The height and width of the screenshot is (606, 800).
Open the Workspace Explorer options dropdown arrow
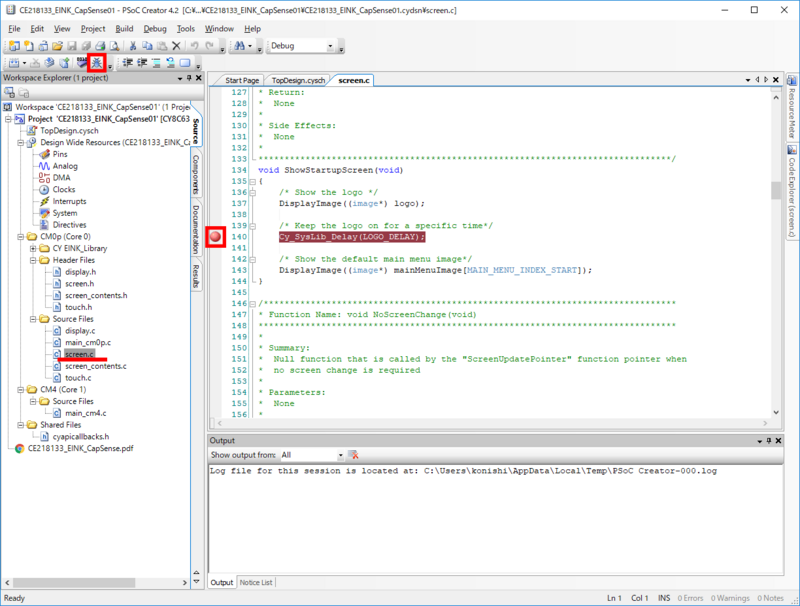pyautogui.click(x=180, y=78)
